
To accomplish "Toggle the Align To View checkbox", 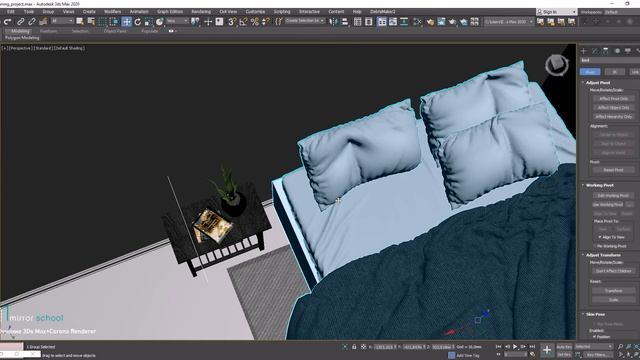I will (600, 237).
